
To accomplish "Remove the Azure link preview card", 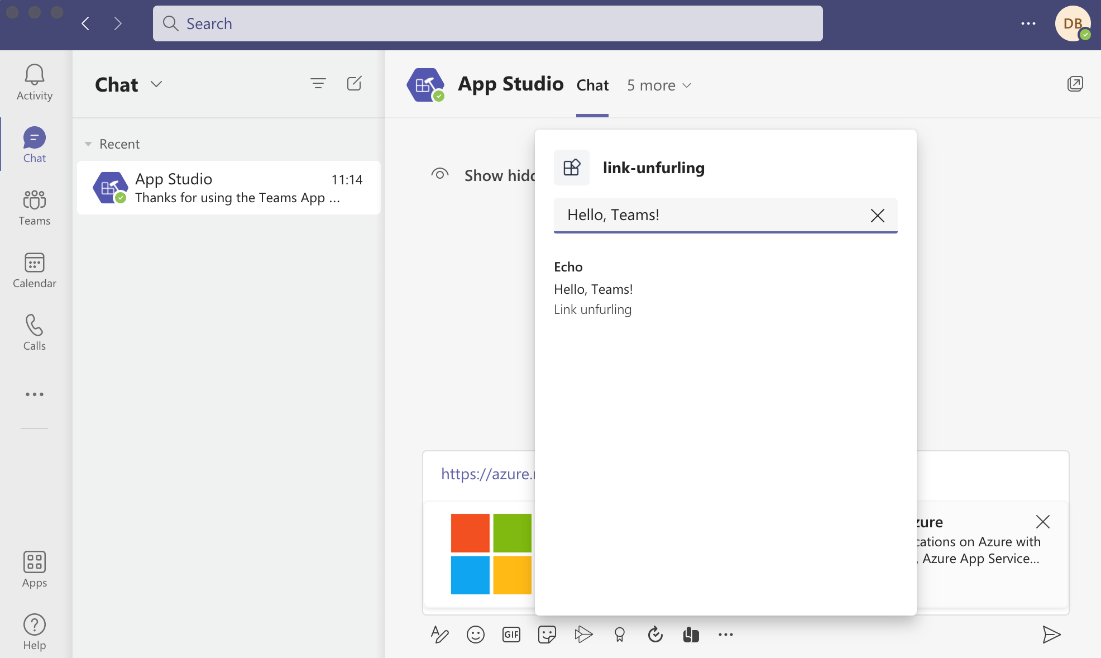I will (x=1042, y=522).
